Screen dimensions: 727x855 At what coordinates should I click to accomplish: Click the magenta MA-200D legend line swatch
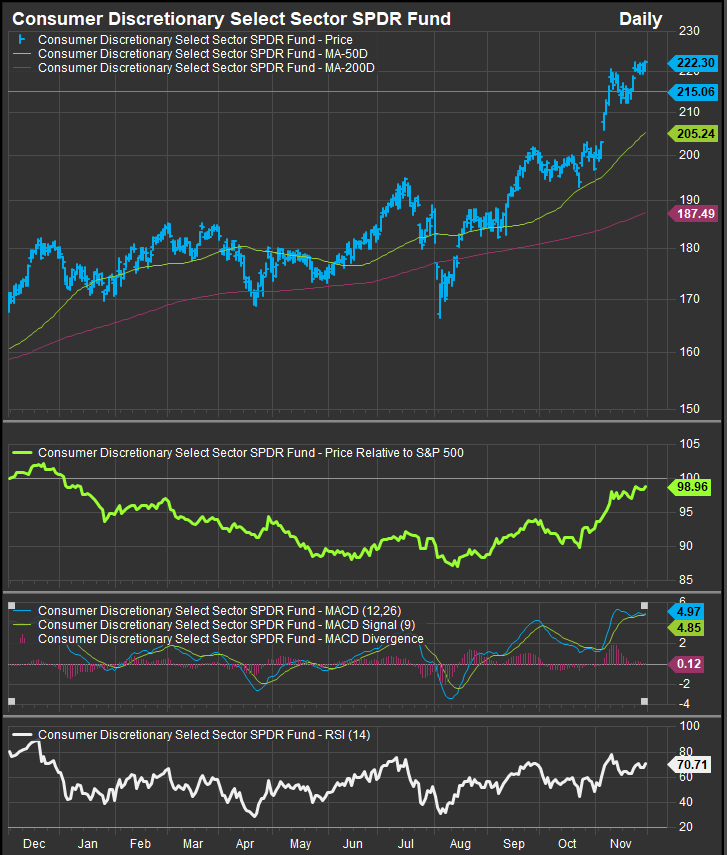point(22,68)
